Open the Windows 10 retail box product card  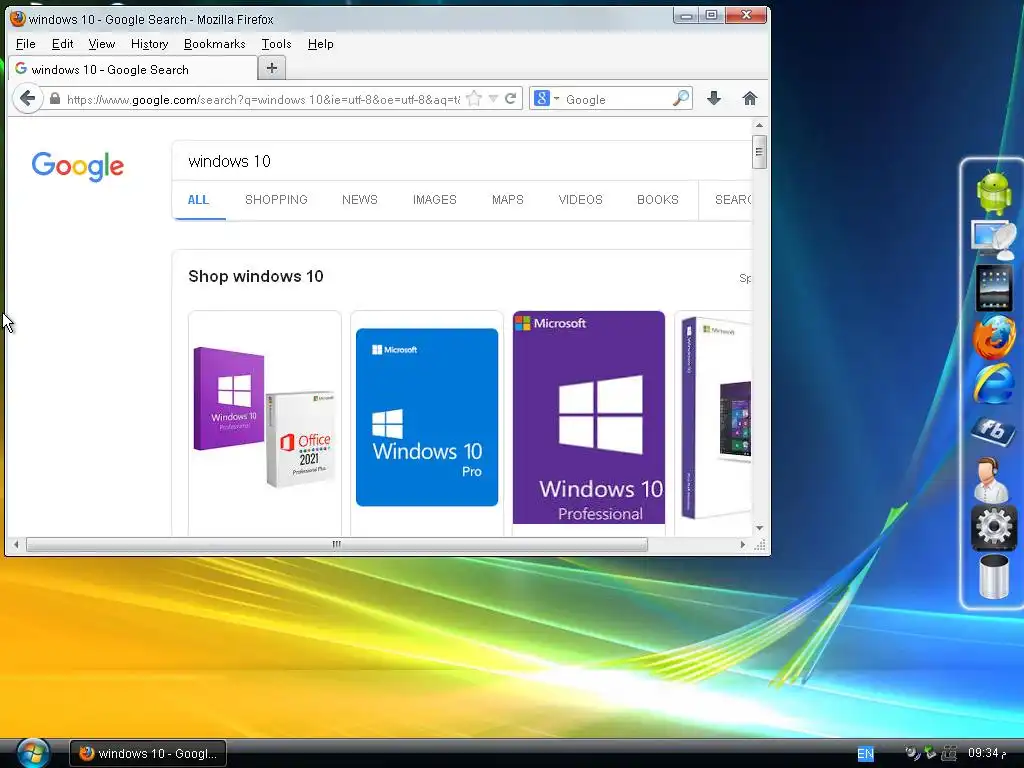[x=713, y=423]
